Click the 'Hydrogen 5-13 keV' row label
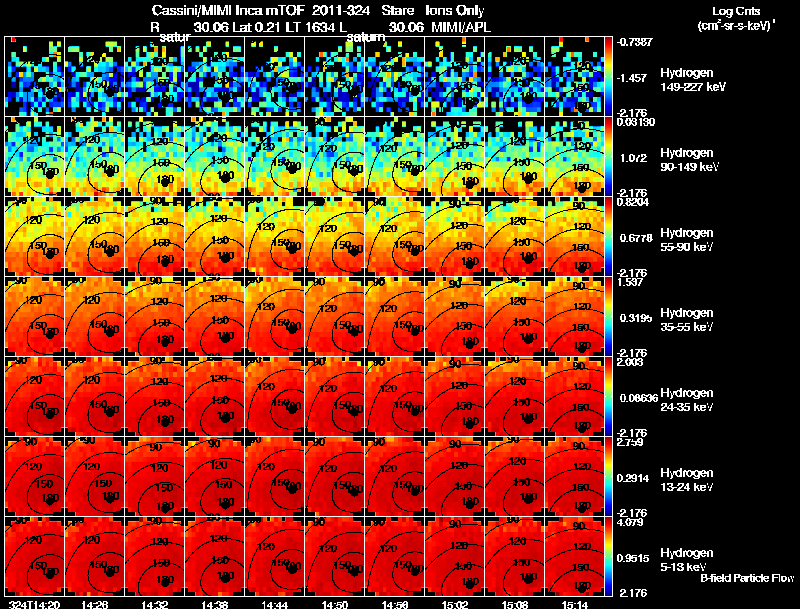Image resolution: width=800 pixels, height=609 pixels. pos(687,560)
